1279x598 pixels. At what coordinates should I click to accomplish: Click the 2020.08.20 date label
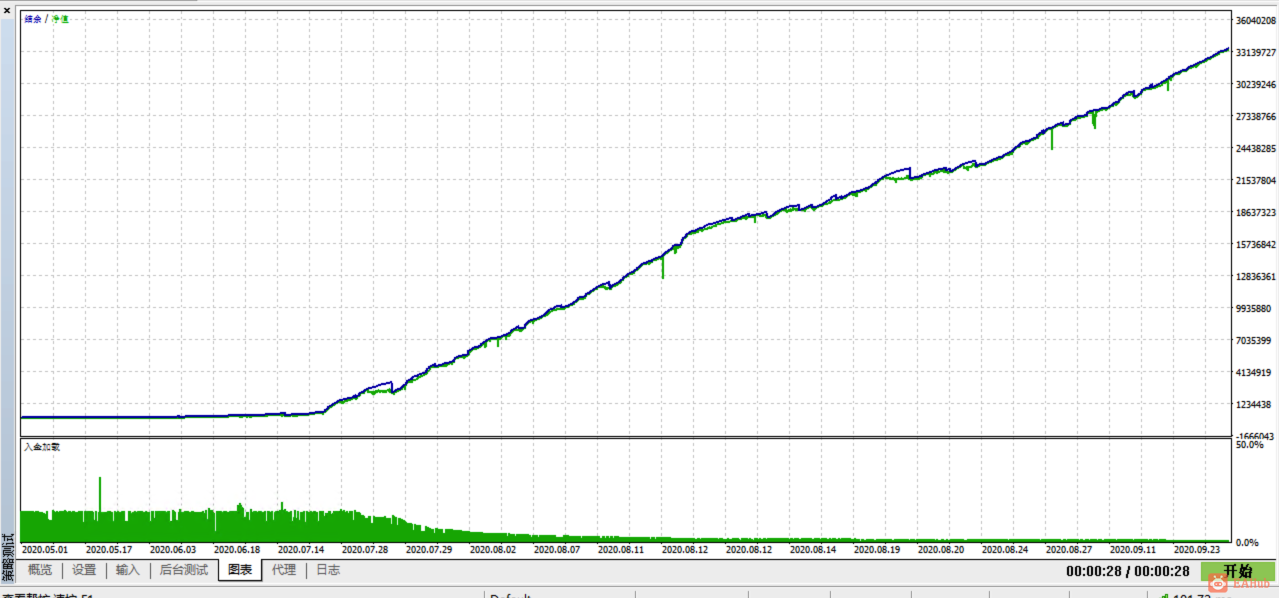coord(941,548)
